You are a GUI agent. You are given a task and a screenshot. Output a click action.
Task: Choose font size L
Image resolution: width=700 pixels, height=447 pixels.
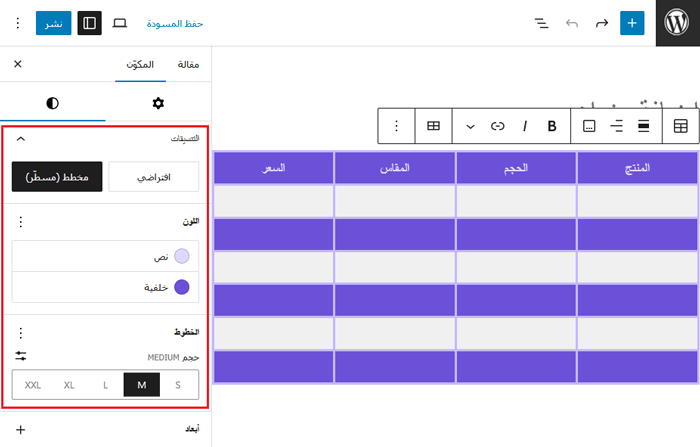pos(105,385)
